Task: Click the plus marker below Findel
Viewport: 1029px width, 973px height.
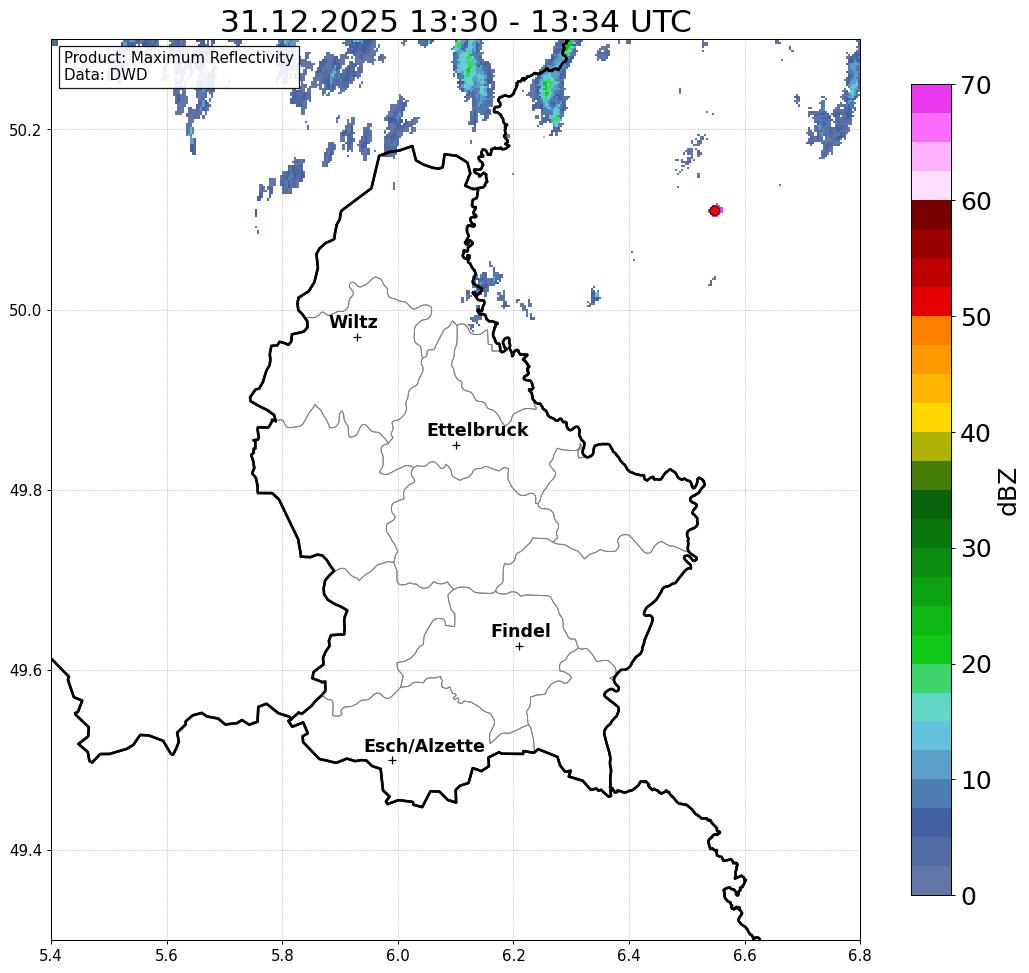Action: point(519,646)
